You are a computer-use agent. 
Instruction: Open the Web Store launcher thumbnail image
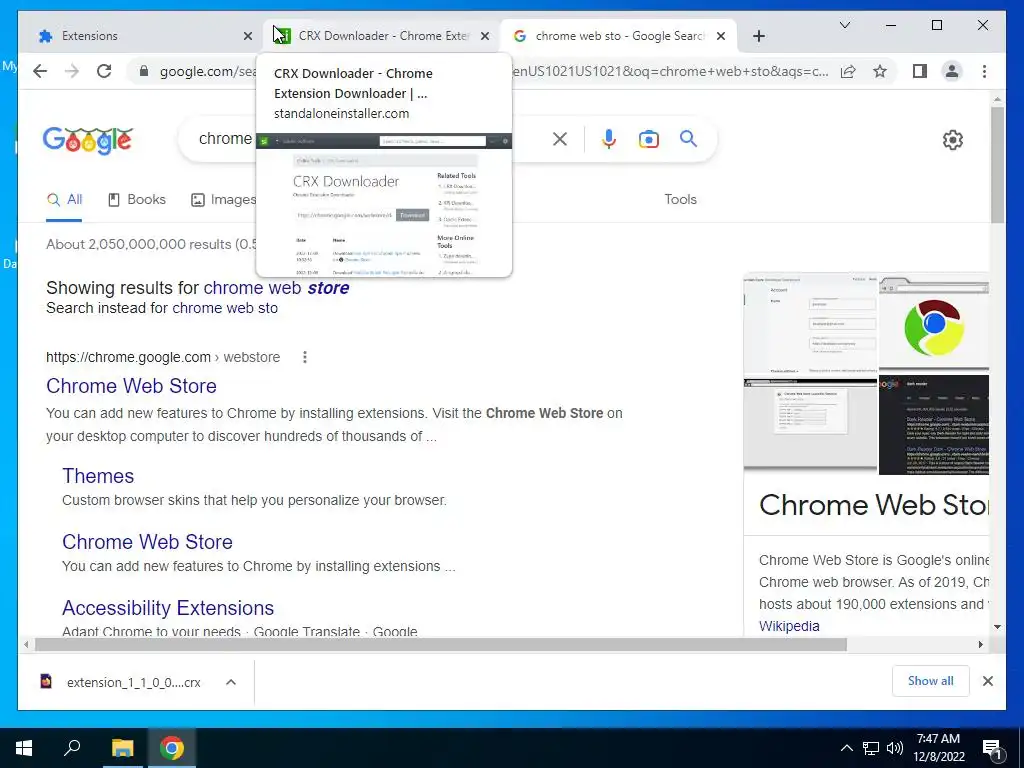(810, 424)
